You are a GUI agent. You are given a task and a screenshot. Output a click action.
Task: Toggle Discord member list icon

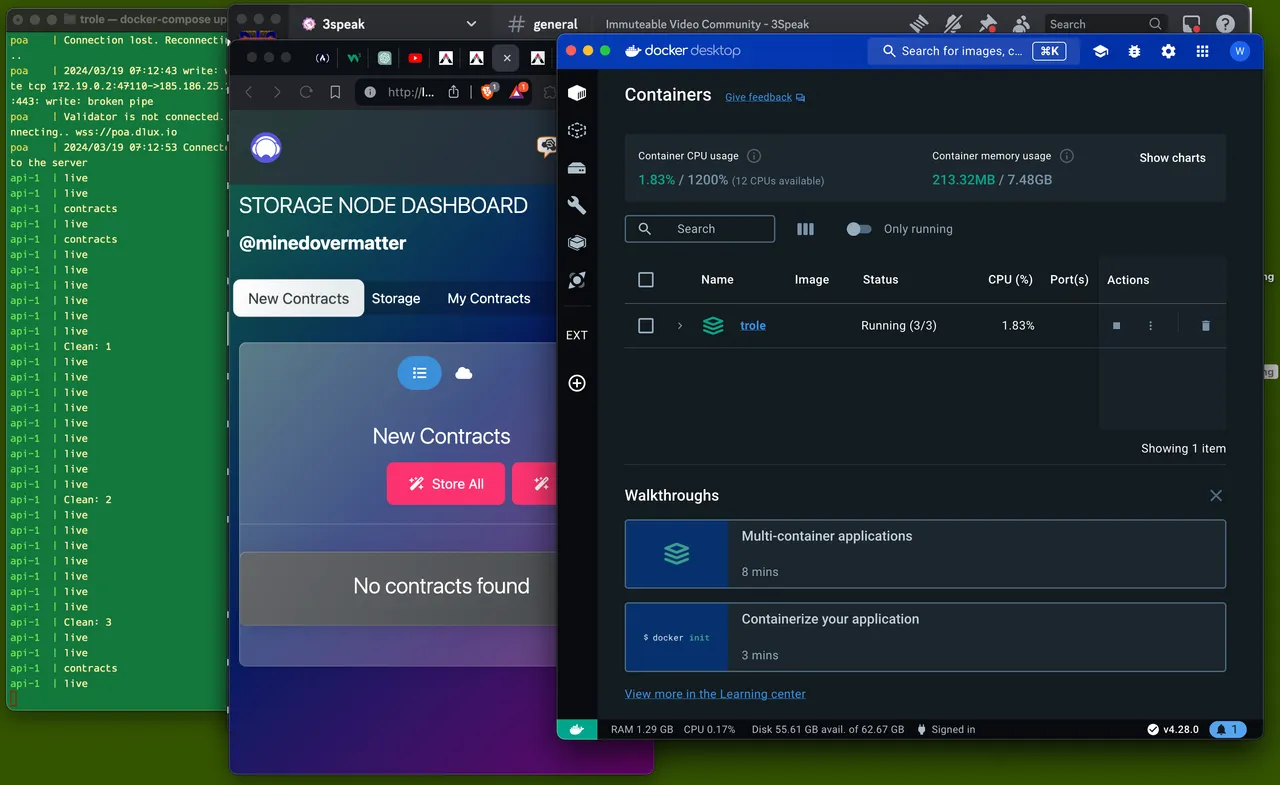tap(1021, 24)
